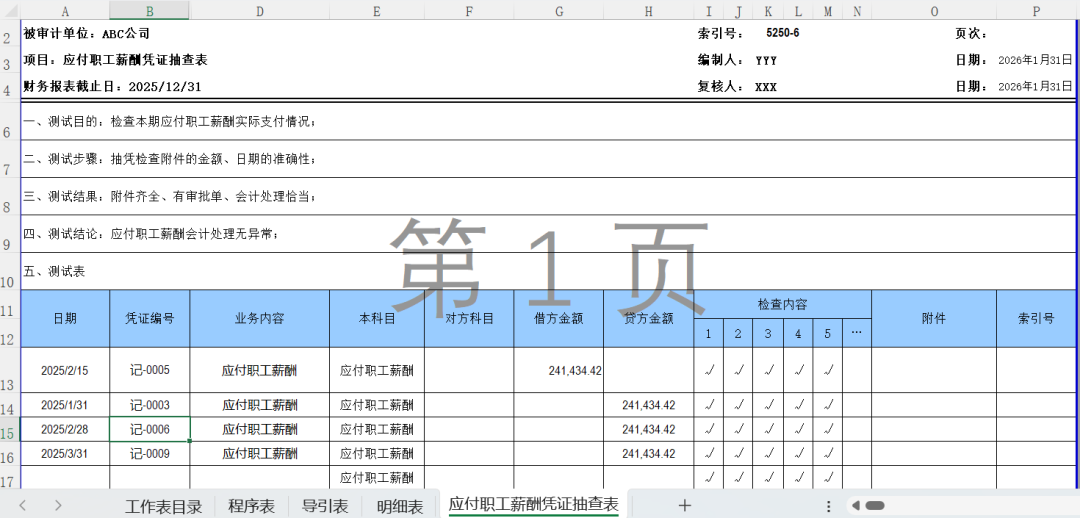1080x518 pixels.
Task: Click cell 项目：应付职工薪酬凭证抽查表
Action: [115, 60]
